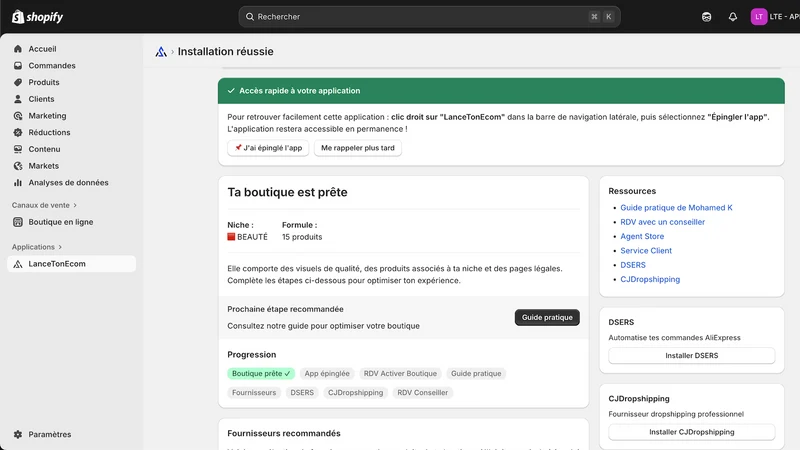Viewport: 800px width, 450px height.
Task: Click the Marketing target icon
Action: 18,116
